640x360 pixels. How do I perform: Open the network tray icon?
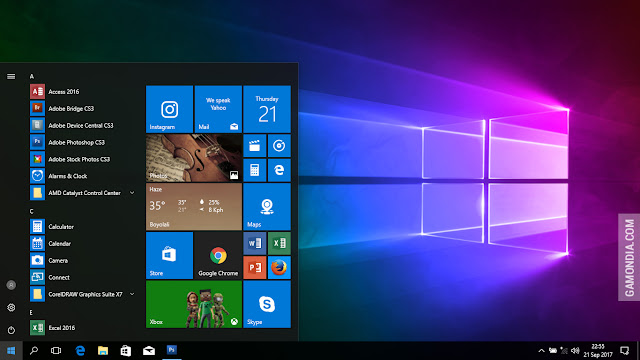coord(564,351)
